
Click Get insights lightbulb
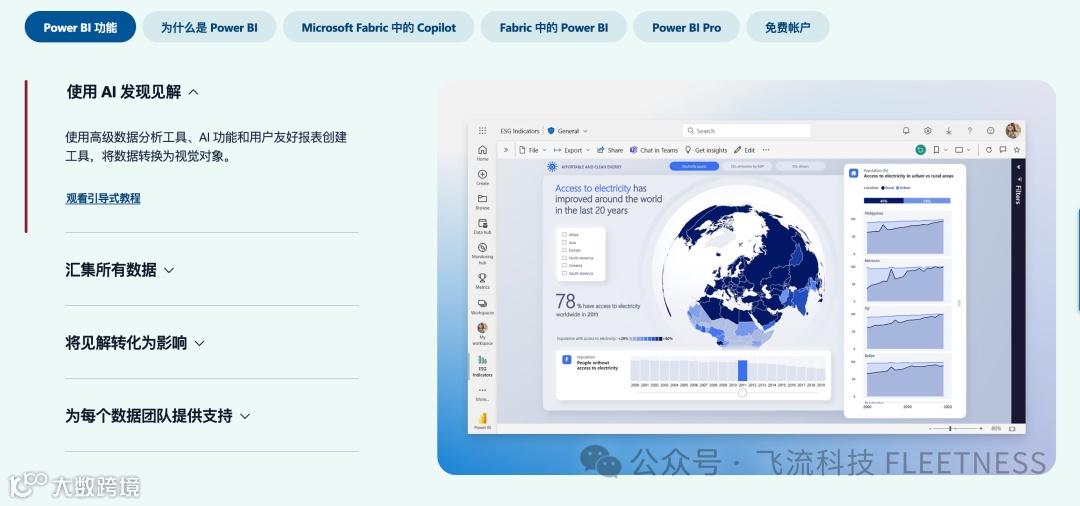tap(706, 150)
